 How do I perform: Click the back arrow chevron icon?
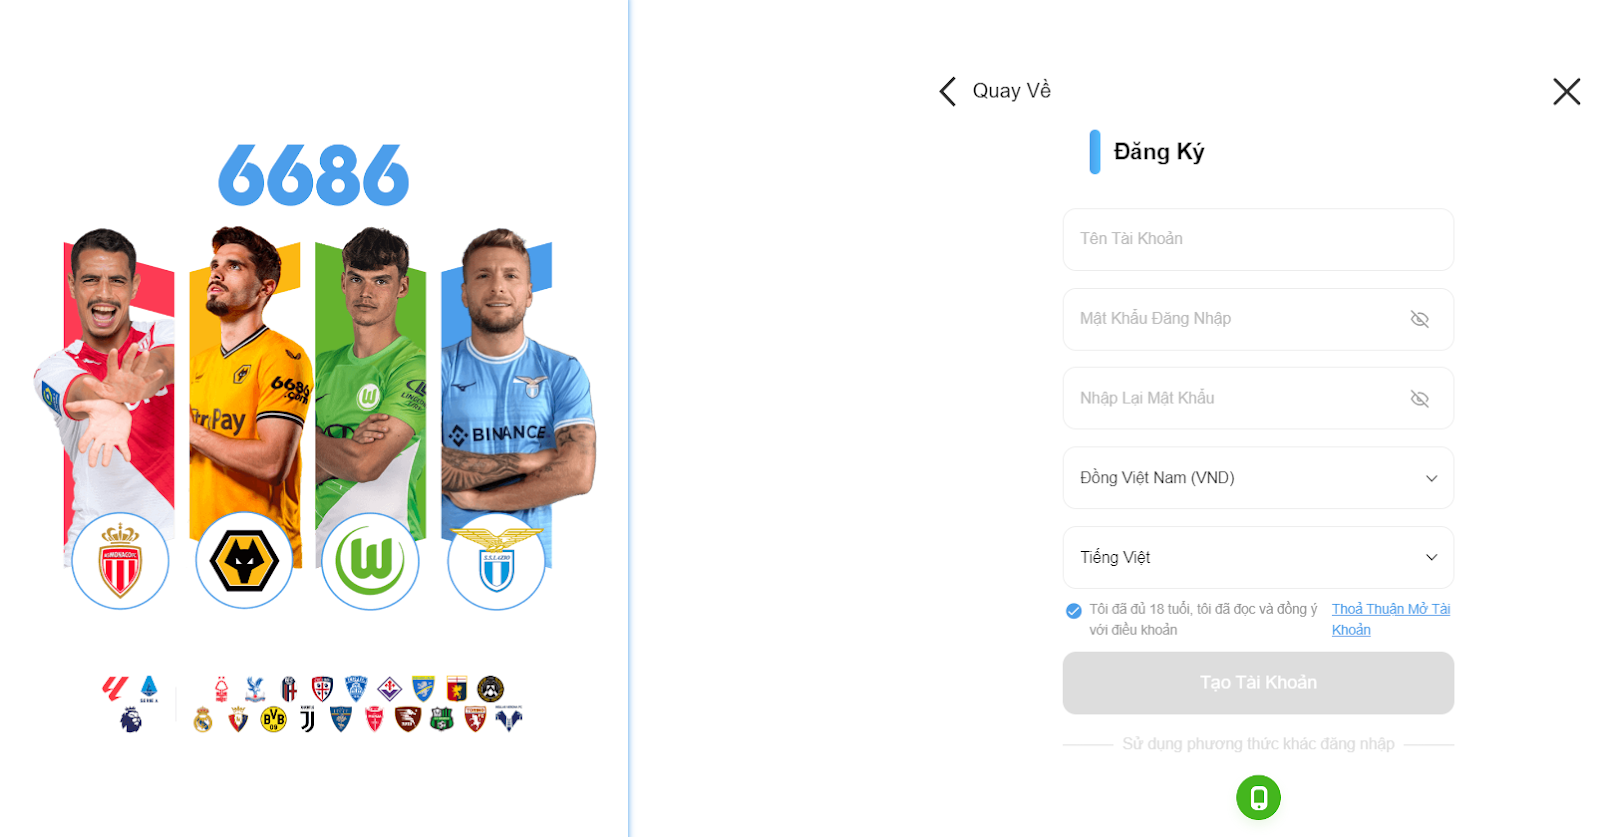[948, 91]
